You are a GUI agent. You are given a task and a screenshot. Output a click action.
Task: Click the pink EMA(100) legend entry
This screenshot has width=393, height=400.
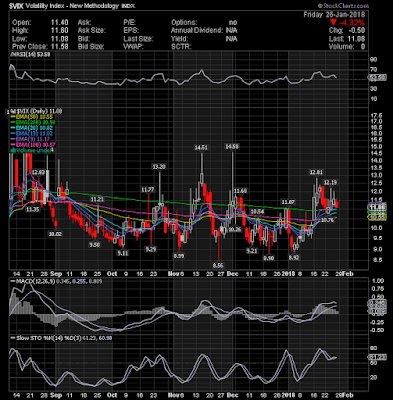tap(33, 145)
